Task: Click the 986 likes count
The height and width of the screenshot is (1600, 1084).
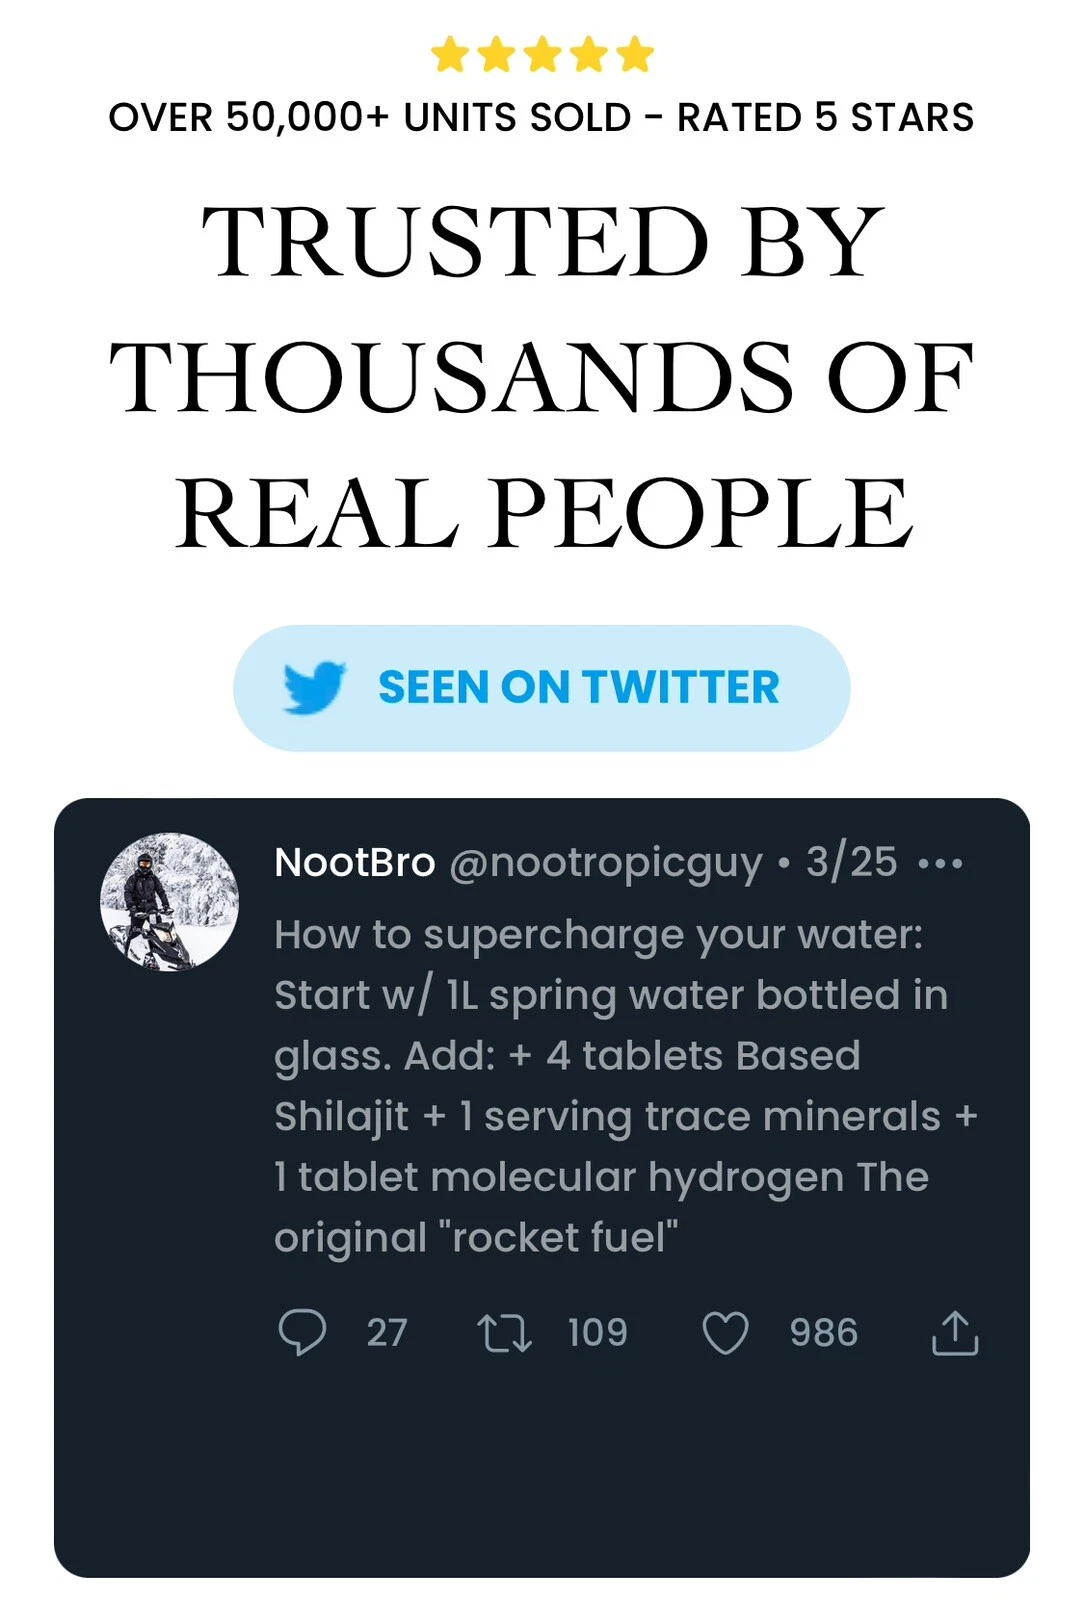Action: 823,1333
